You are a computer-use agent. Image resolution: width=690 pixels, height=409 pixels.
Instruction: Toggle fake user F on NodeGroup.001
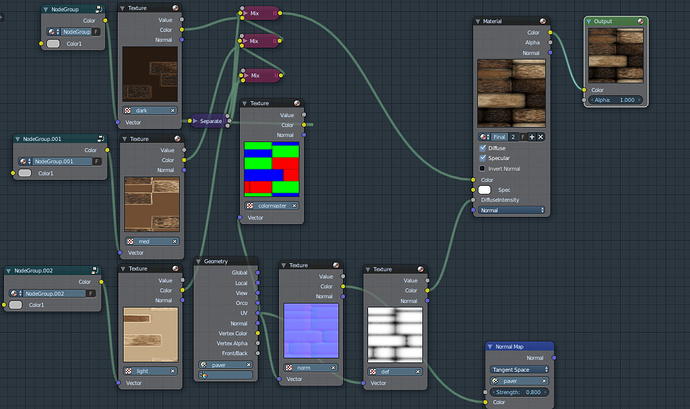[97, 161]
